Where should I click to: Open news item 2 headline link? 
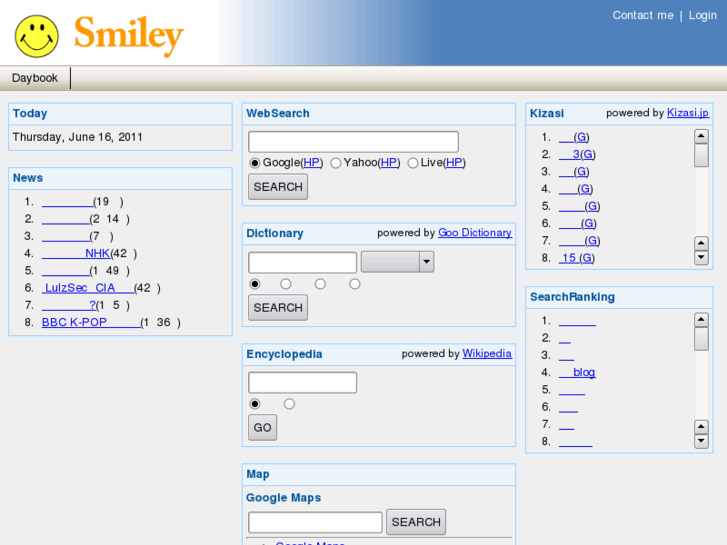(x=65, y=219)
